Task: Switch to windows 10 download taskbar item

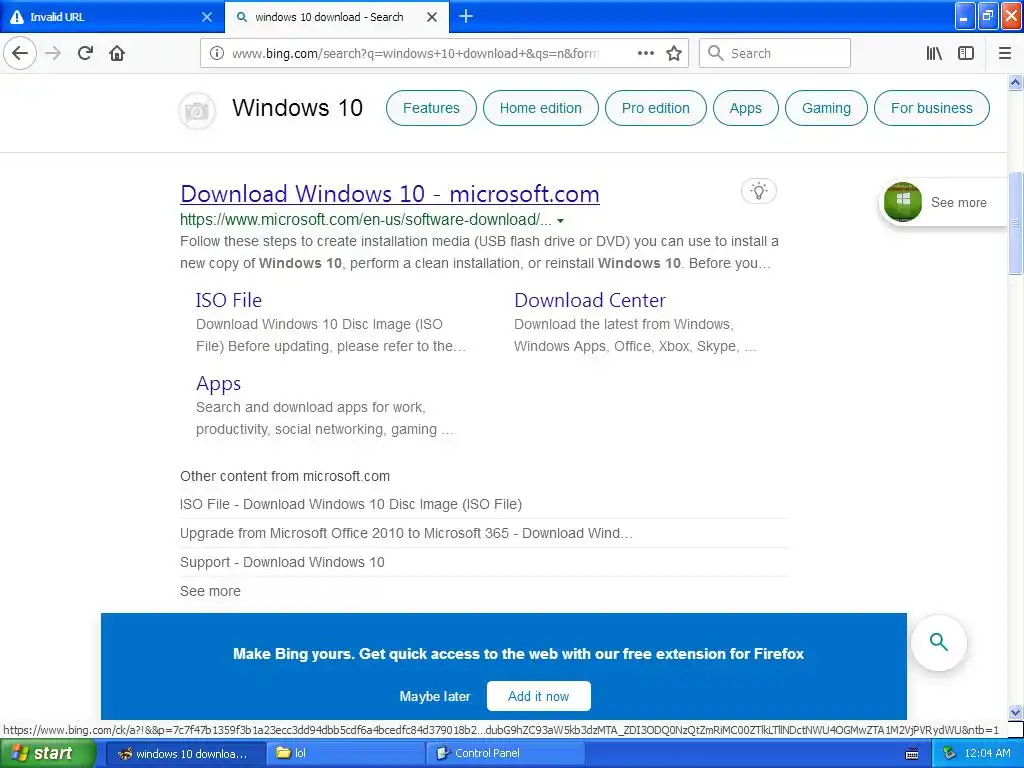Action: point(184,754)
